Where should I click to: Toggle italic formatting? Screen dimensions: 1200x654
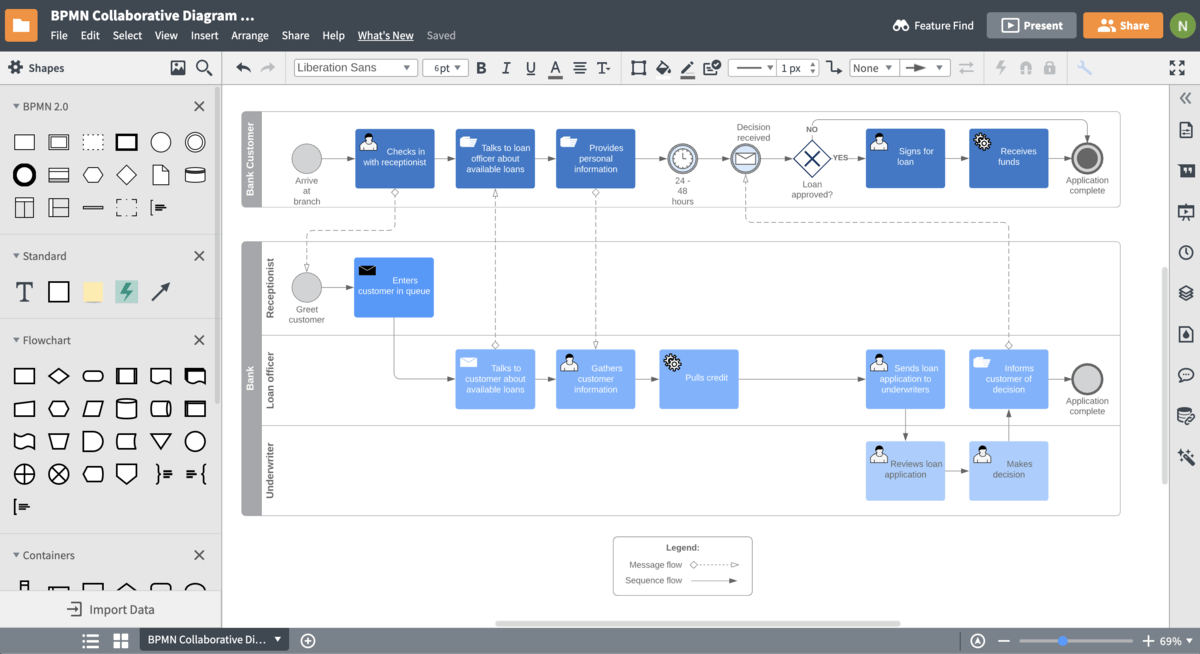click(x=506, y=68)
